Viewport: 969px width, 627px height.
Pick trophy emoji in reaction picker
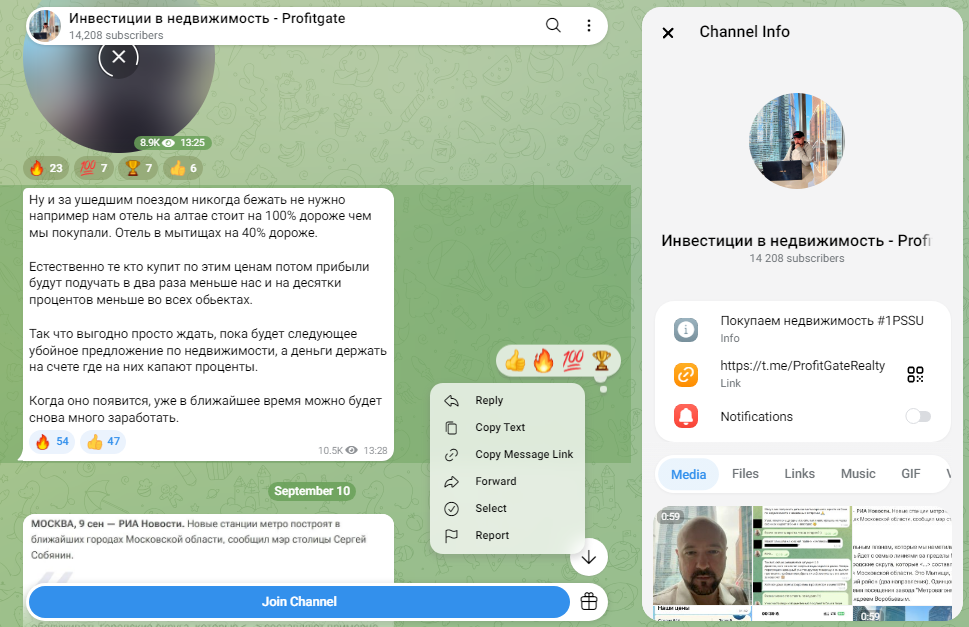coord(601,360)
